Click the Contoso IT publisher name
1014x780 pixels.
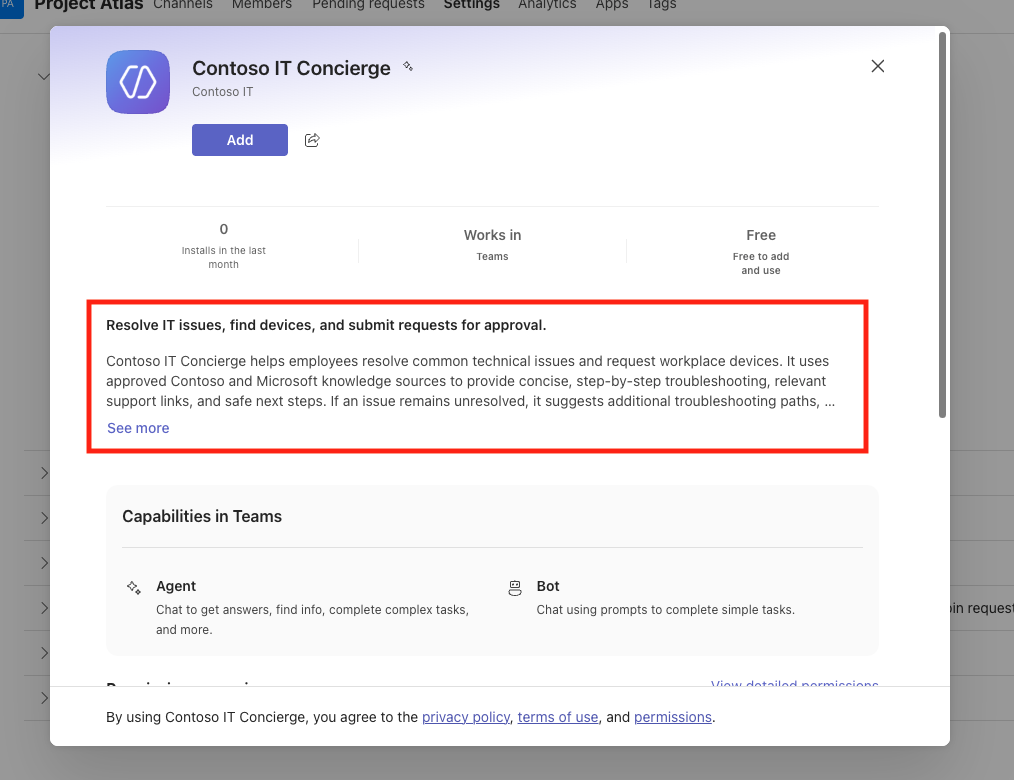(222, 92)
